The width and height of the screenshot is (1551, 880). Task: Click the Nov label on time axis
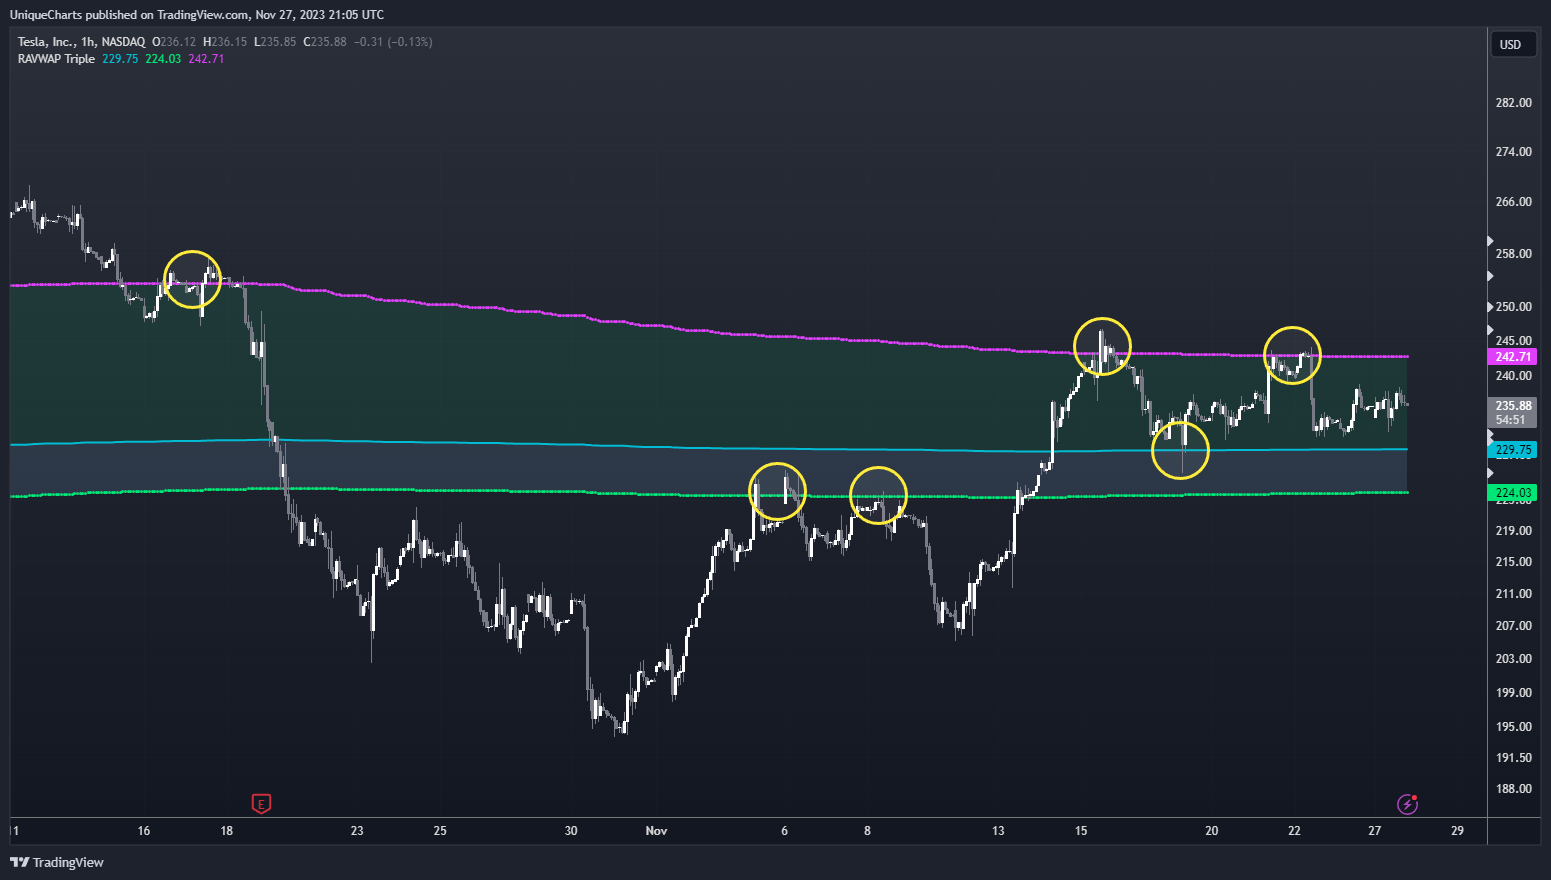pos(656,831)
